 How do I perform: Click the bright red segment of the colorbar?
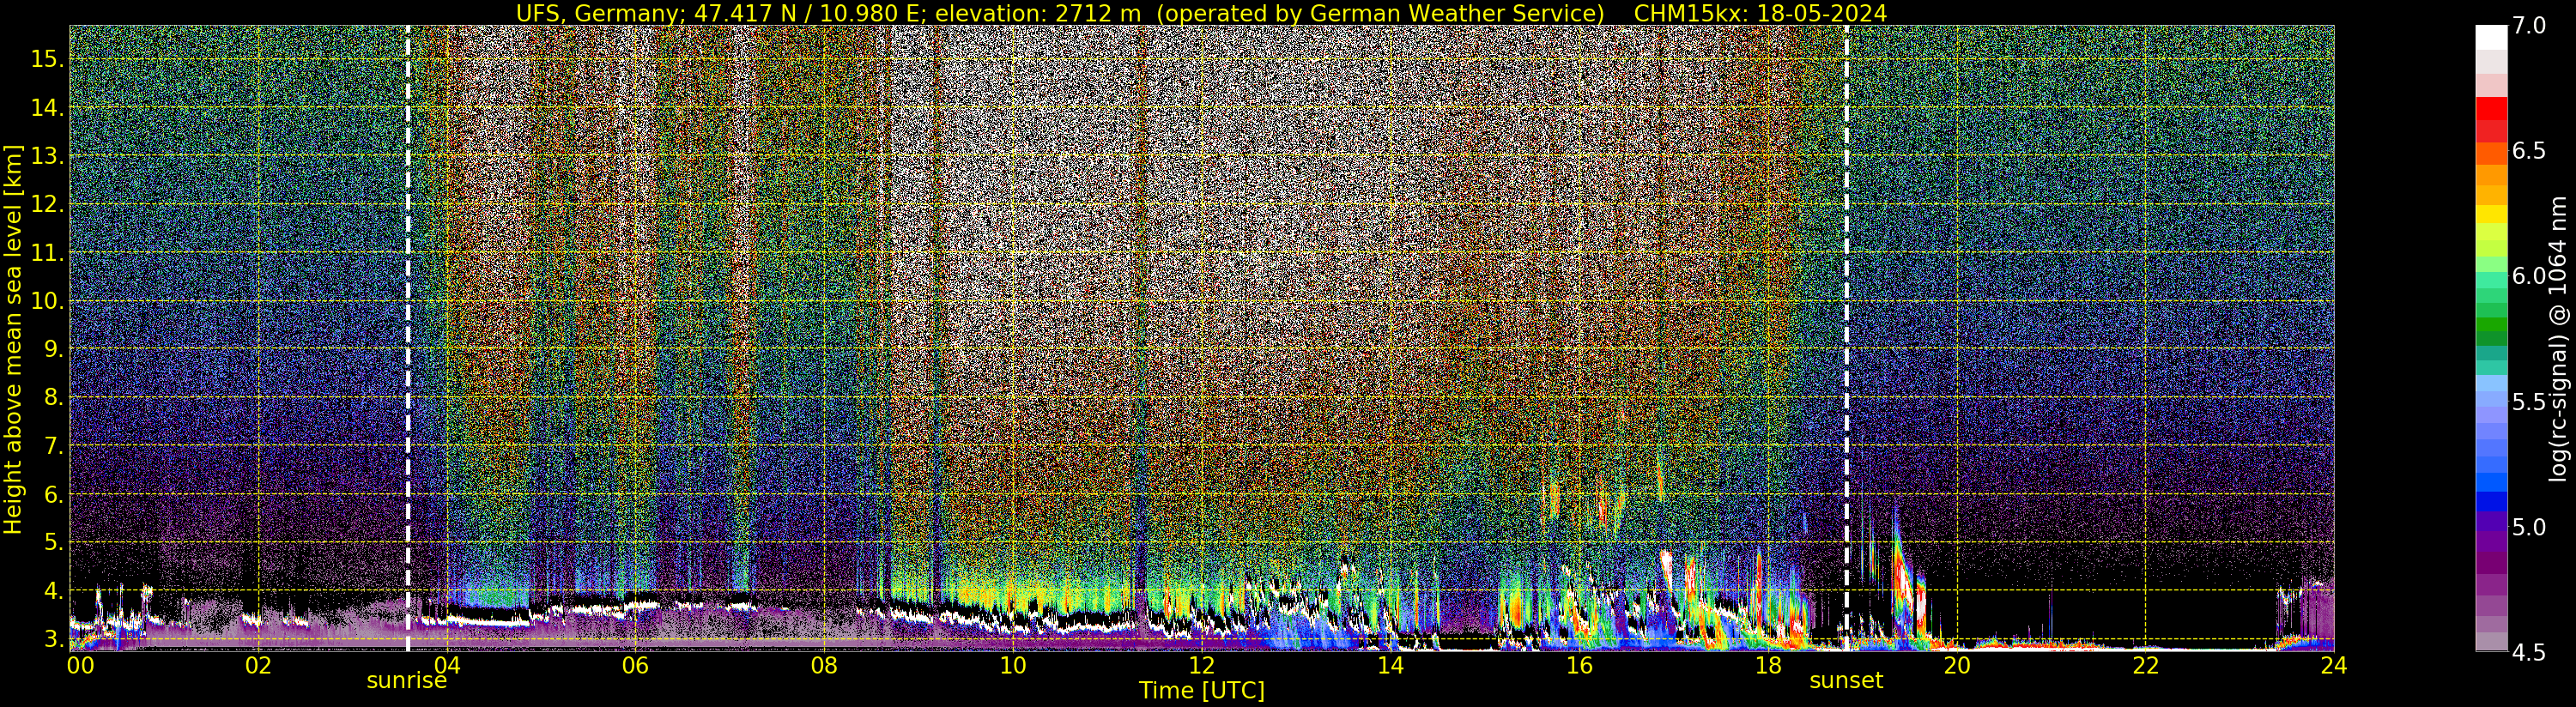click(2491, 108)
